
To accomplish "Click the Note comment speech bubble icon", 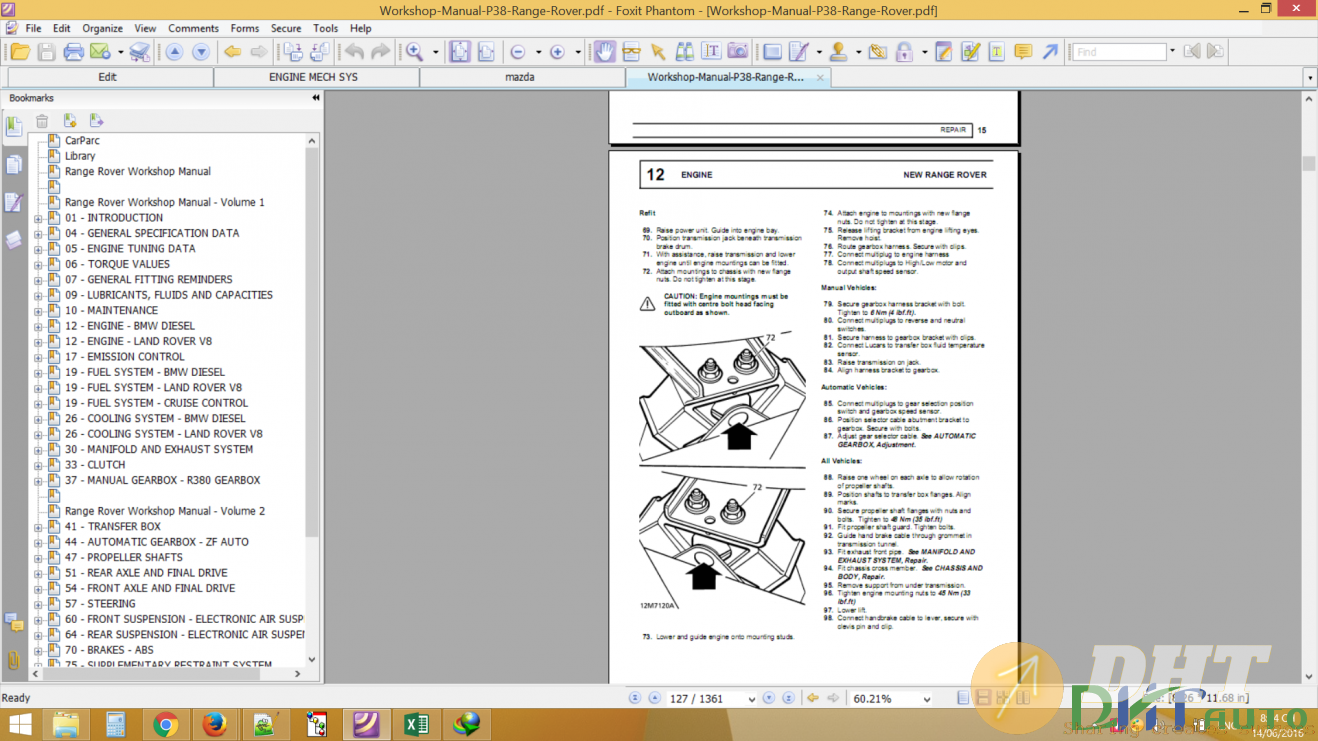I will 1023,52.
